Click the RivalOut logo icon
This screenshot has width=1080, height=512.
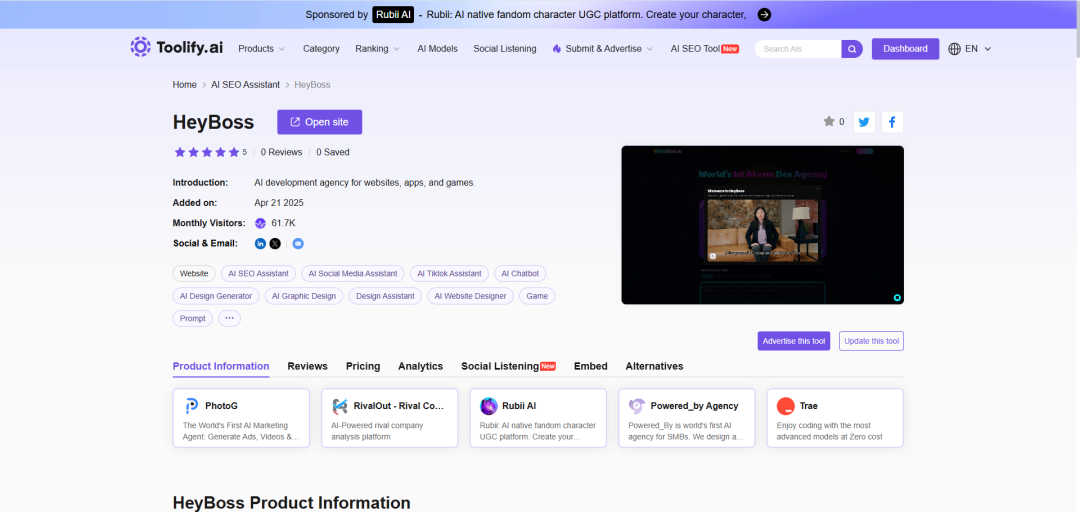[340, 406]
